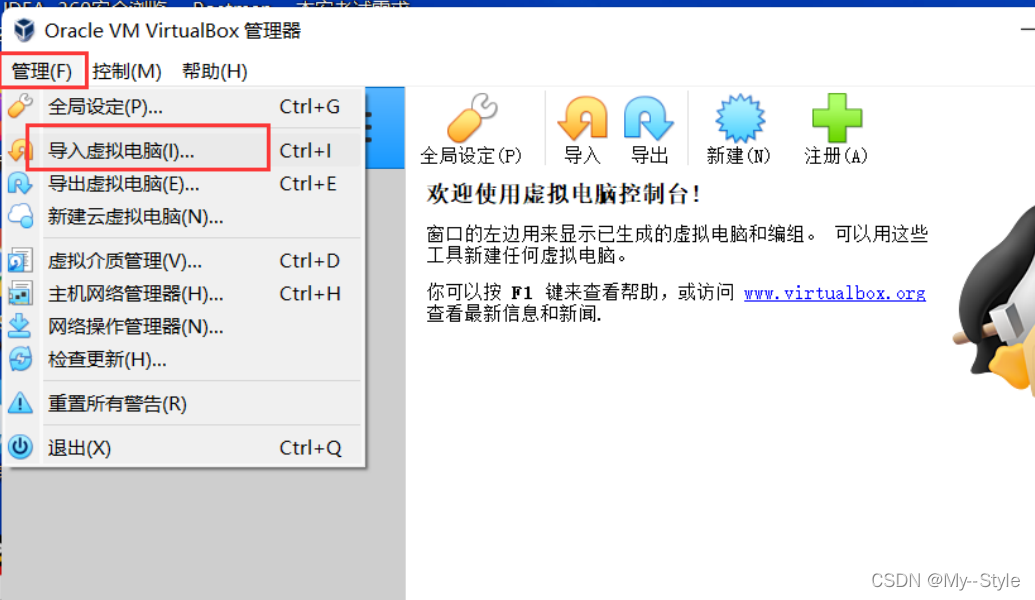Select 全局设定(P)... in the dropdown menu
The height and width of the screenshot is (600, 1035).
coord(185,106)
